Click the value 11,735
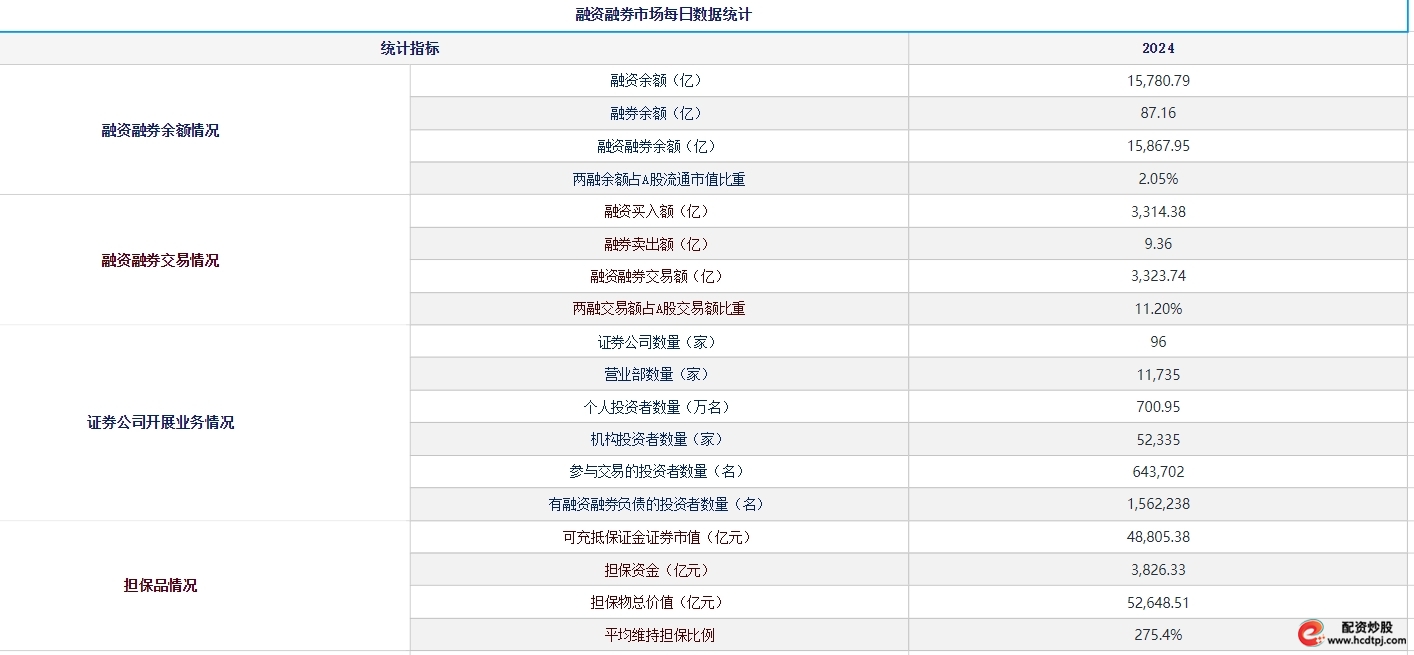The height and width of the screenshot is (655, 1414). point(1158,374)
